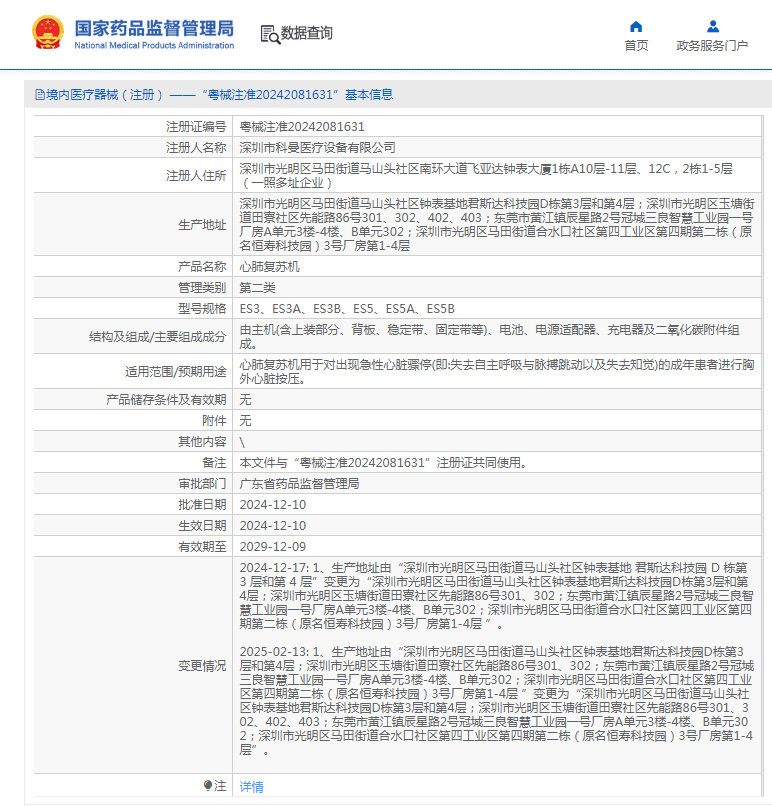Viewport: 772px width, 807px height.
Task: Click the structure composition text 由主机(含上装部分
Action: pos(489,337)
